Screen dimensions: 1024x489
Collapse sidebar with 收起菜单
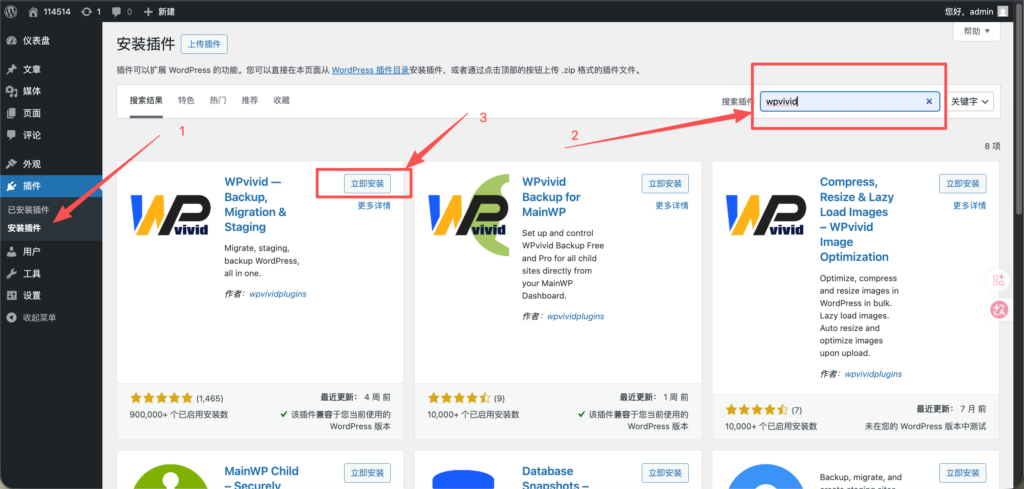coord(31,317)
